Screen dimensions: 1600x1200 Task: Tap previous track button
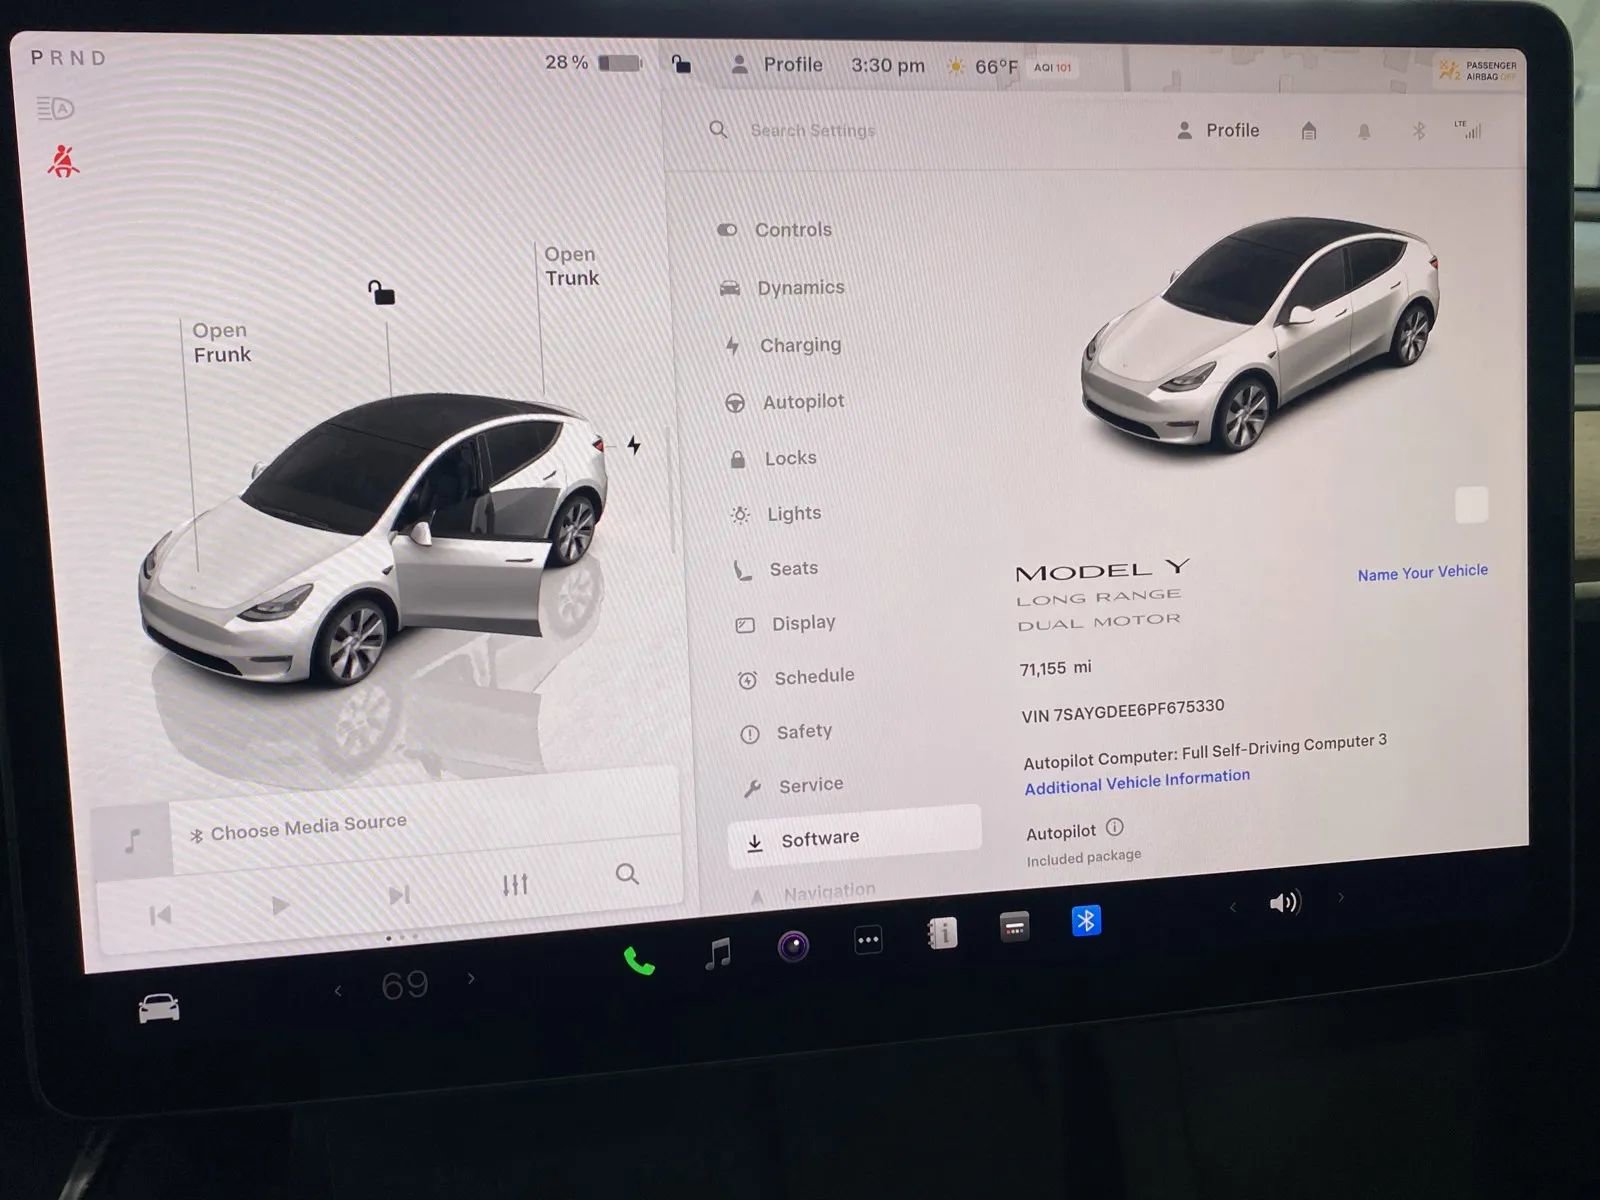[x=160, y=915]
